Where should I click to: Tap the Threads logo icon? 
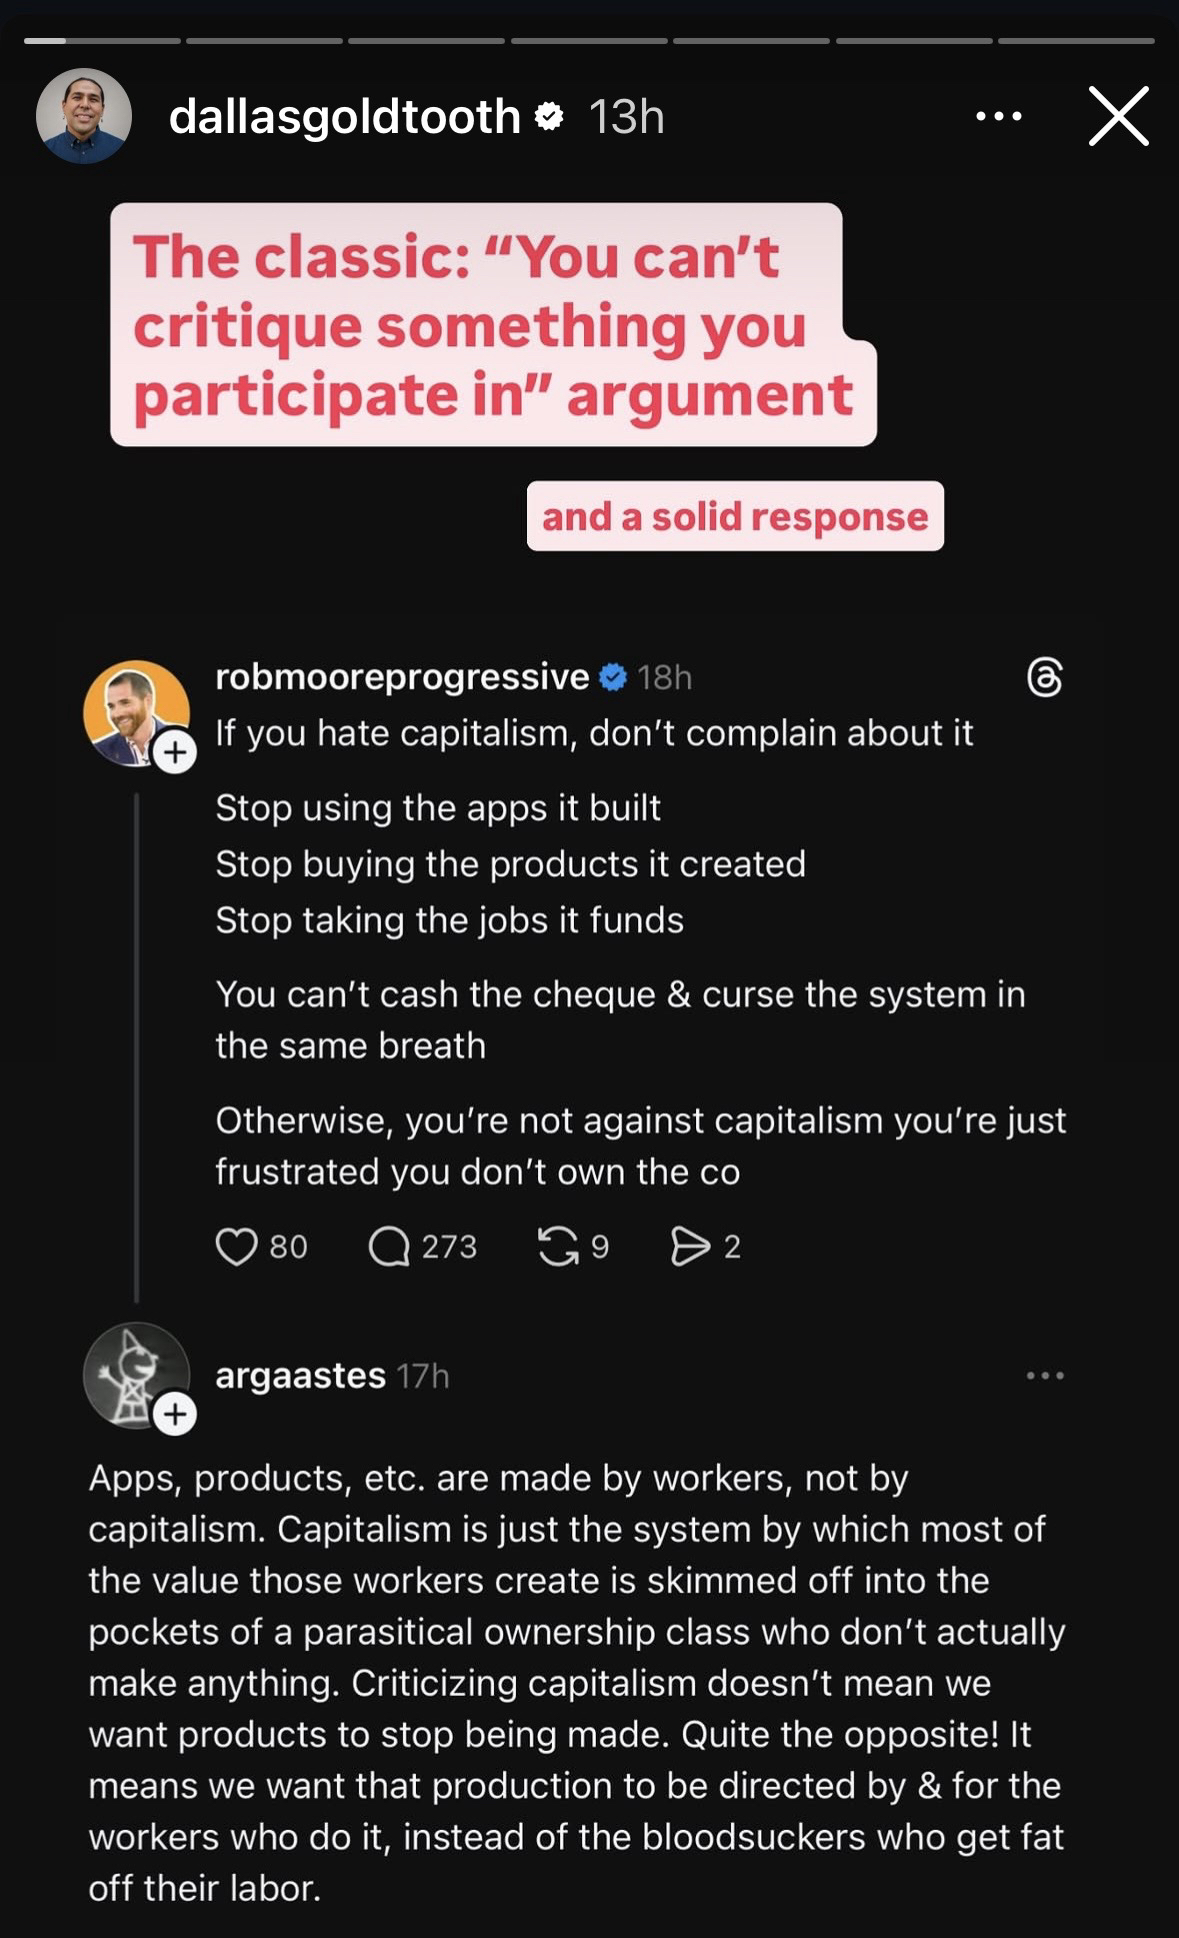1045,678
